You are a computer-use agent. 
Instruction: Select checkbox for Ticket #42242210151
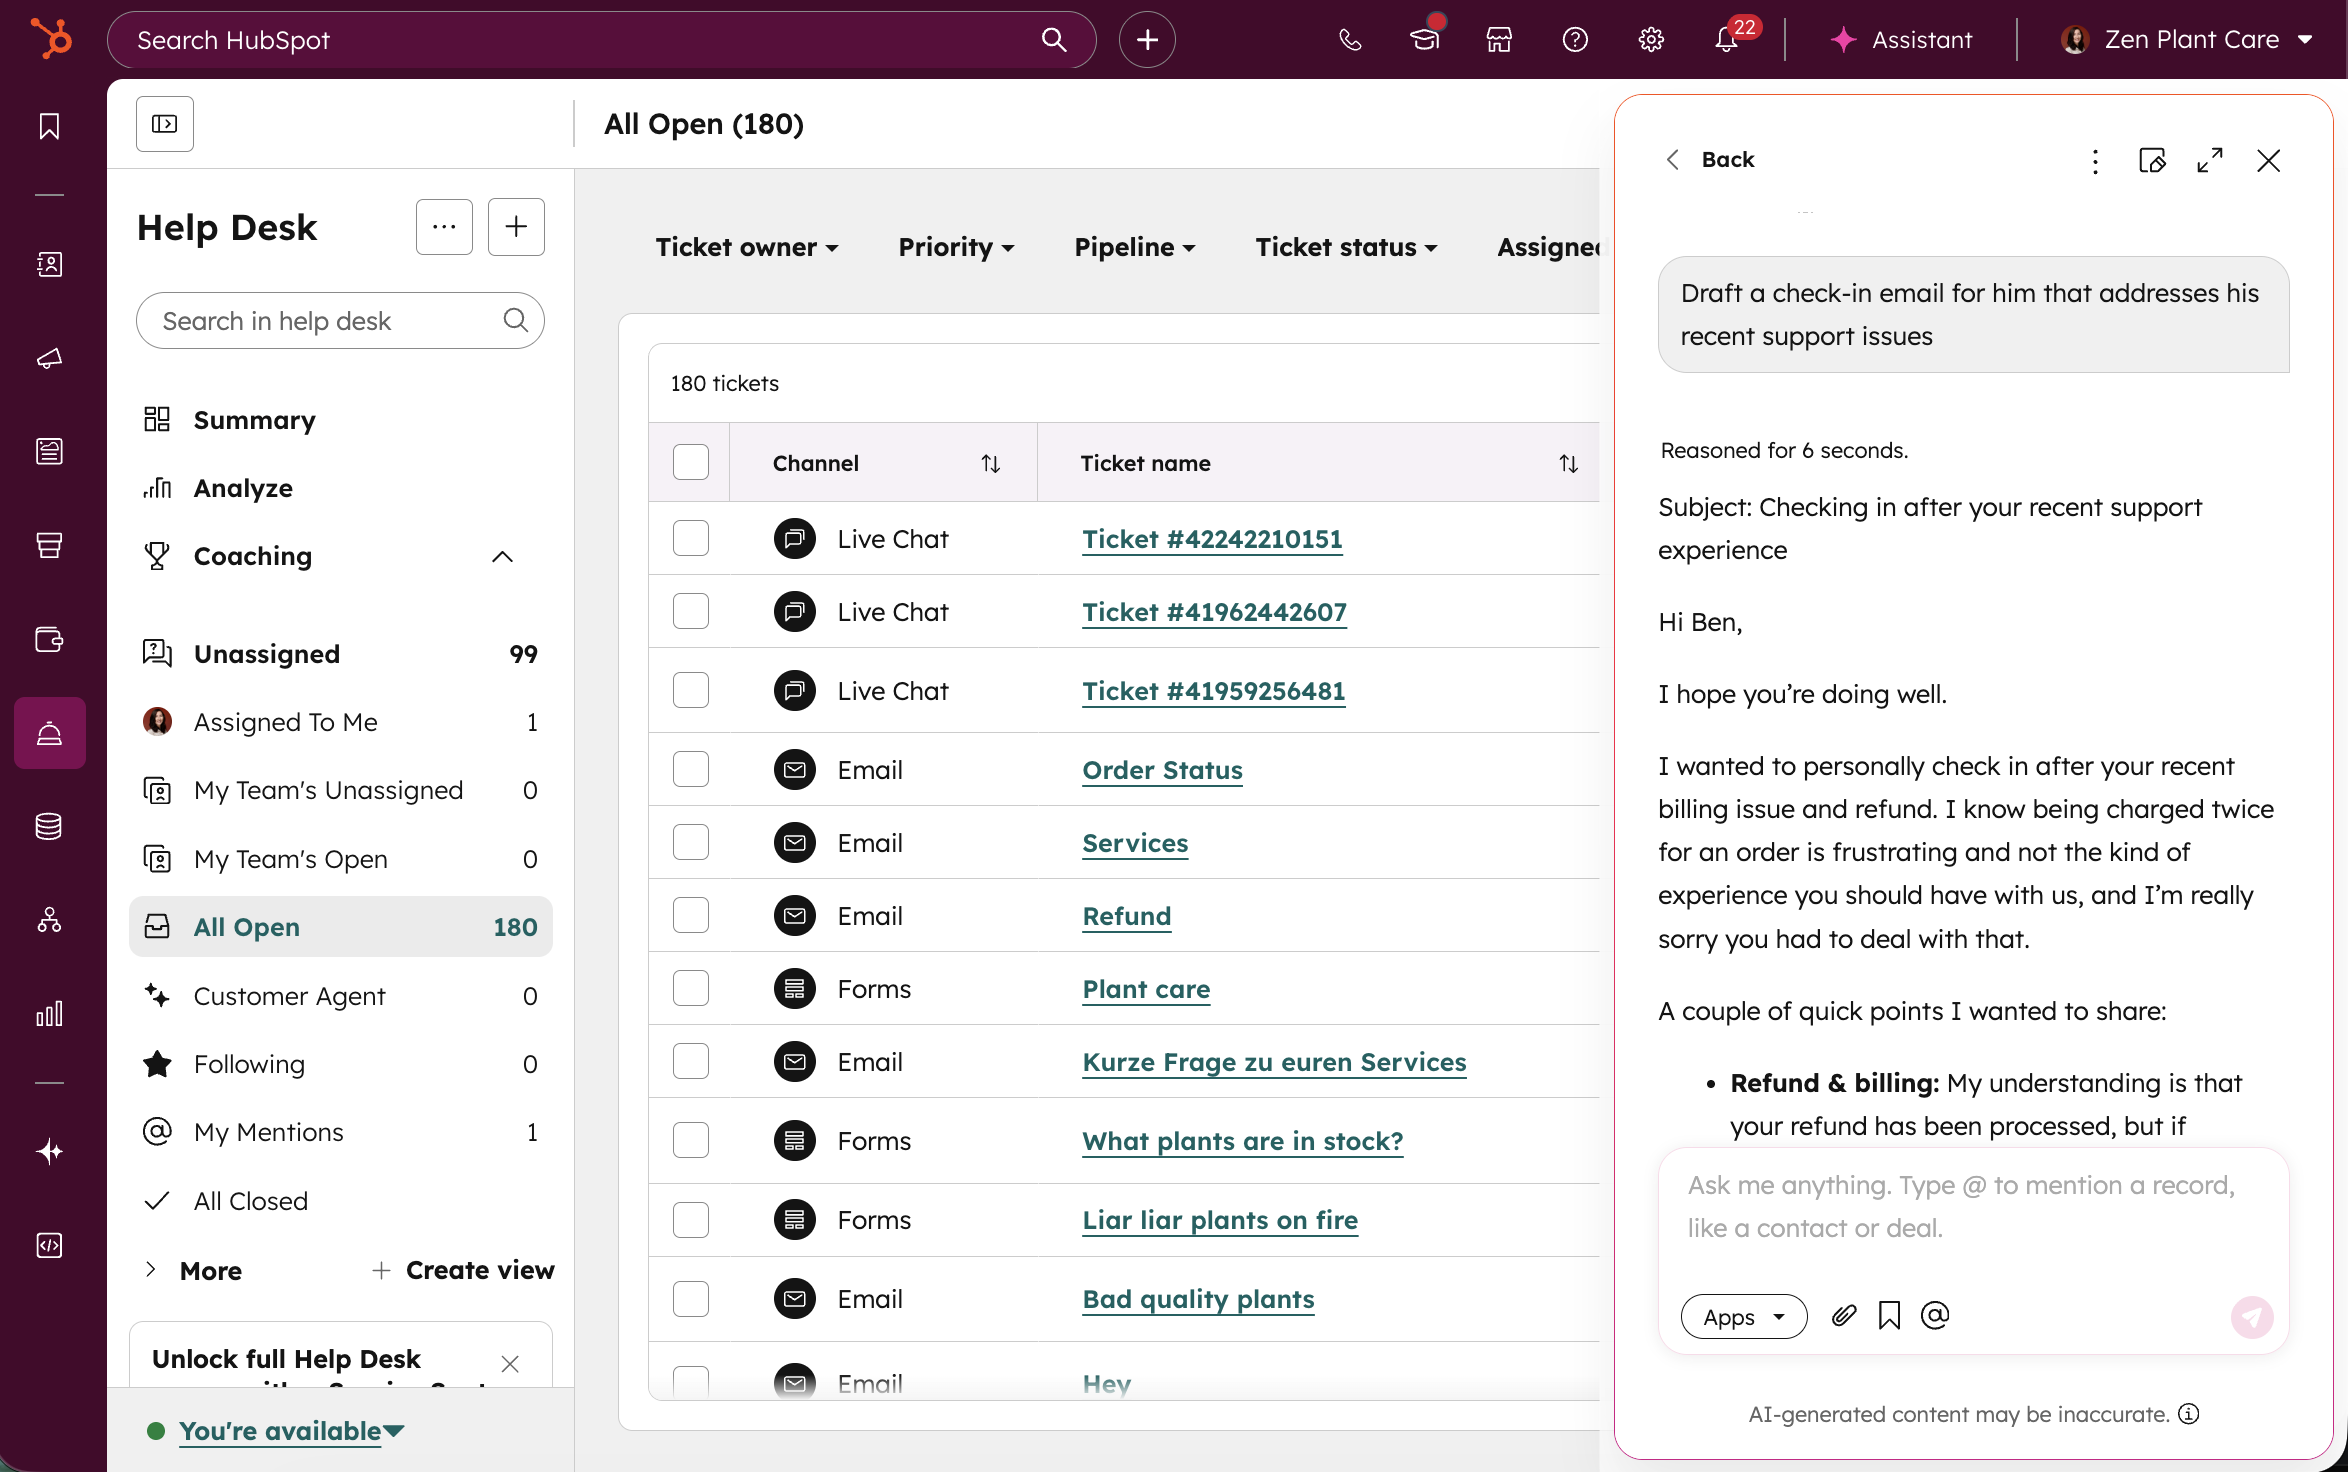[691, 539]
